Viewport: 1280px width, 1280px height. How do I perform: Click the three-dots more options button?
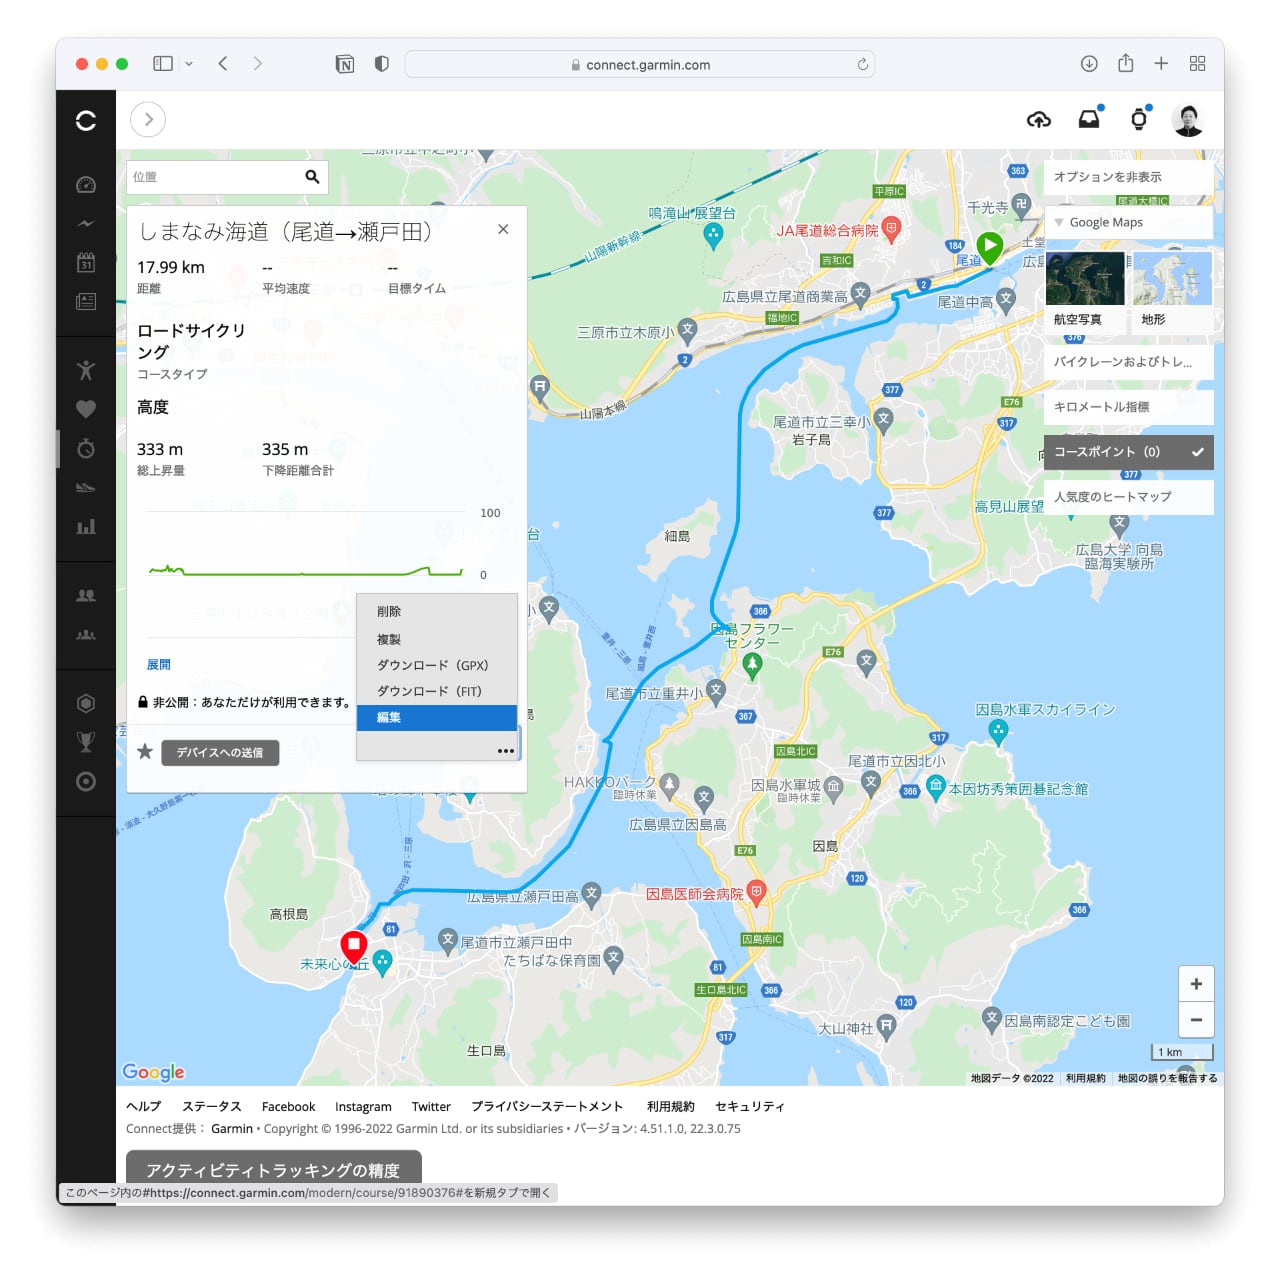(x=505, y=751)
